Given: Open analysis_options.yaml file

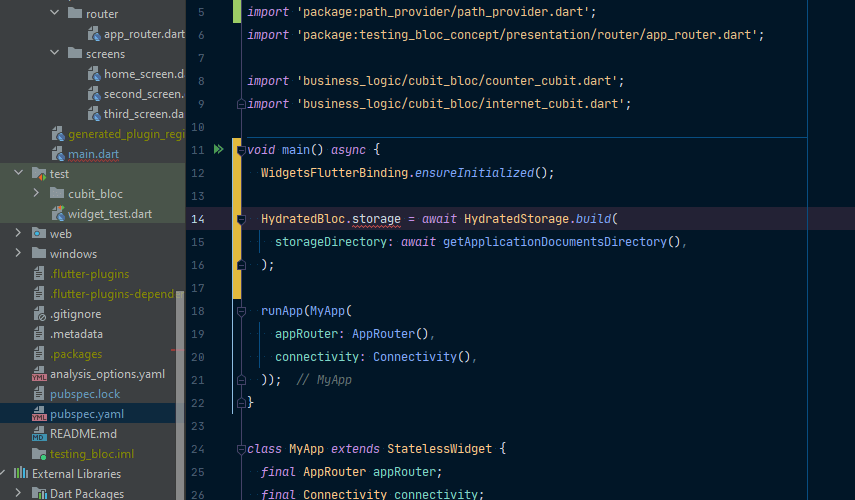Looking at the screenshot, I should click(107, 374).
